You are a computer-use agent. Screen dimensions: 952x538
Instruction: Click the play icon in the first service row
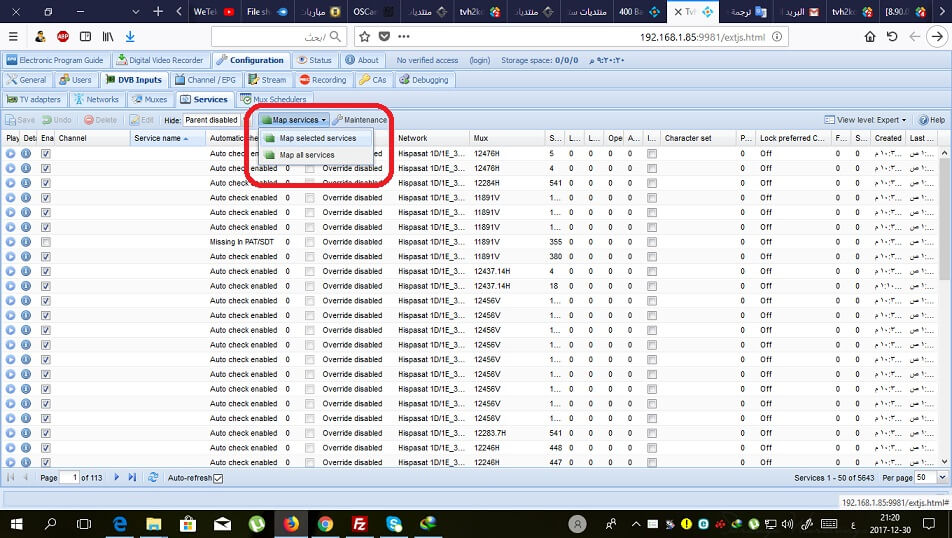click(x=11, y=154)
